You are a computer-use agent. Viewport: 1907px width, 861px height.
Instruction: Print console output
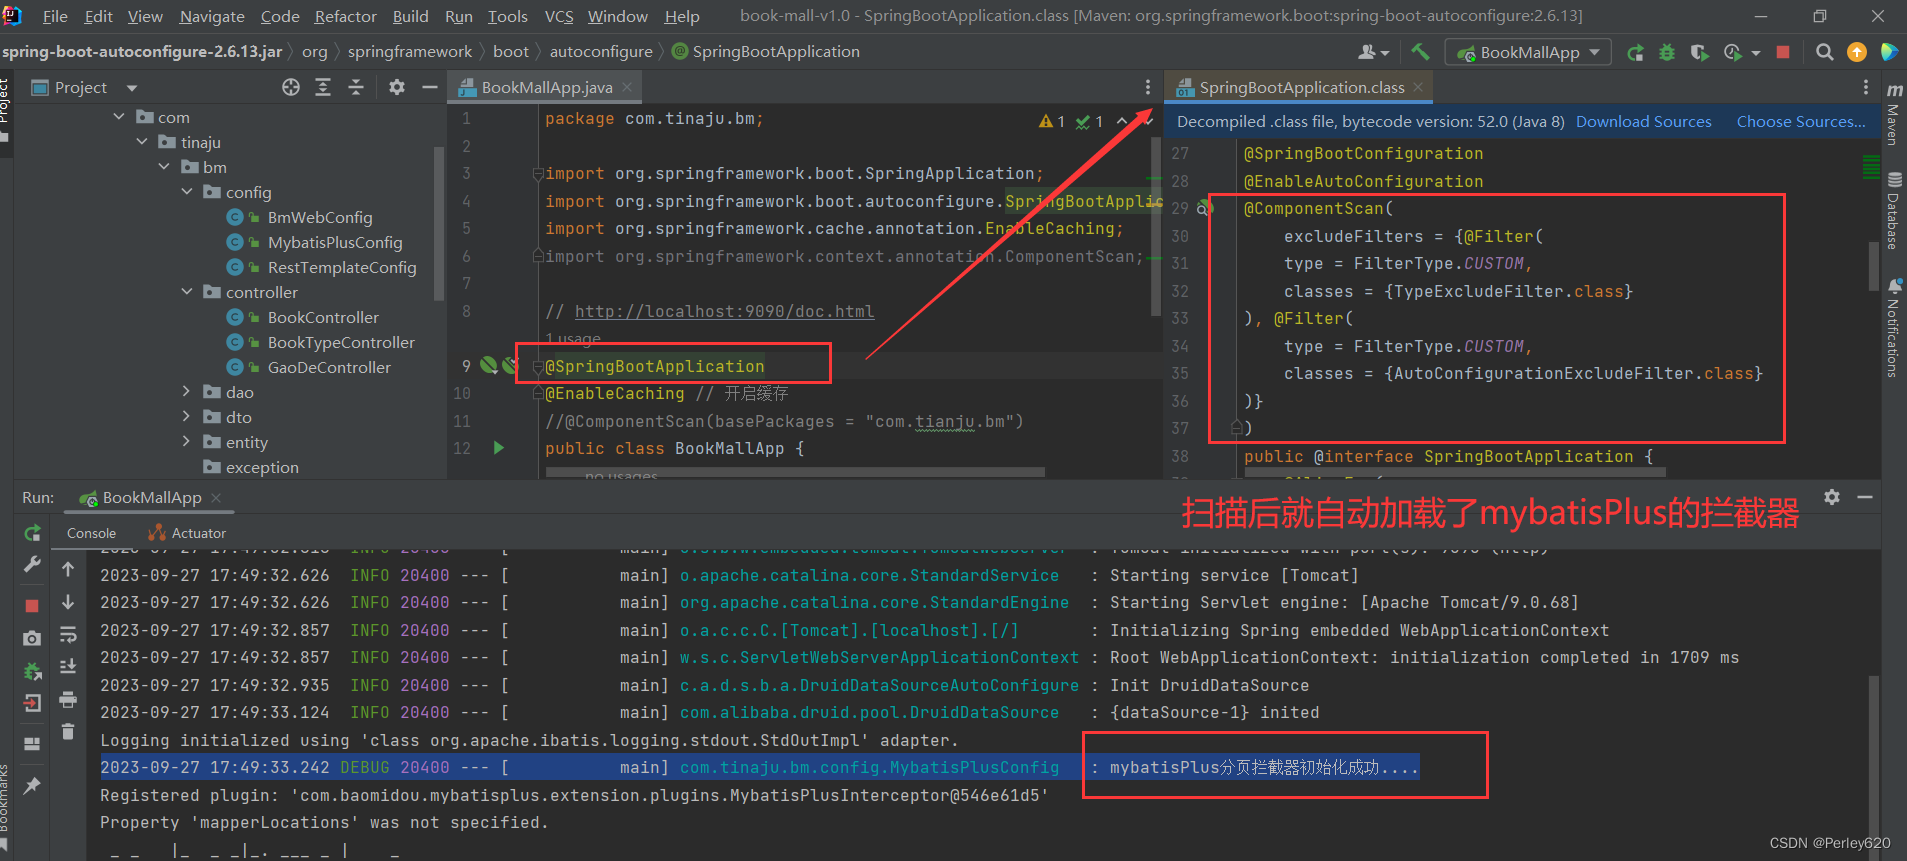[x=68, y=699]
